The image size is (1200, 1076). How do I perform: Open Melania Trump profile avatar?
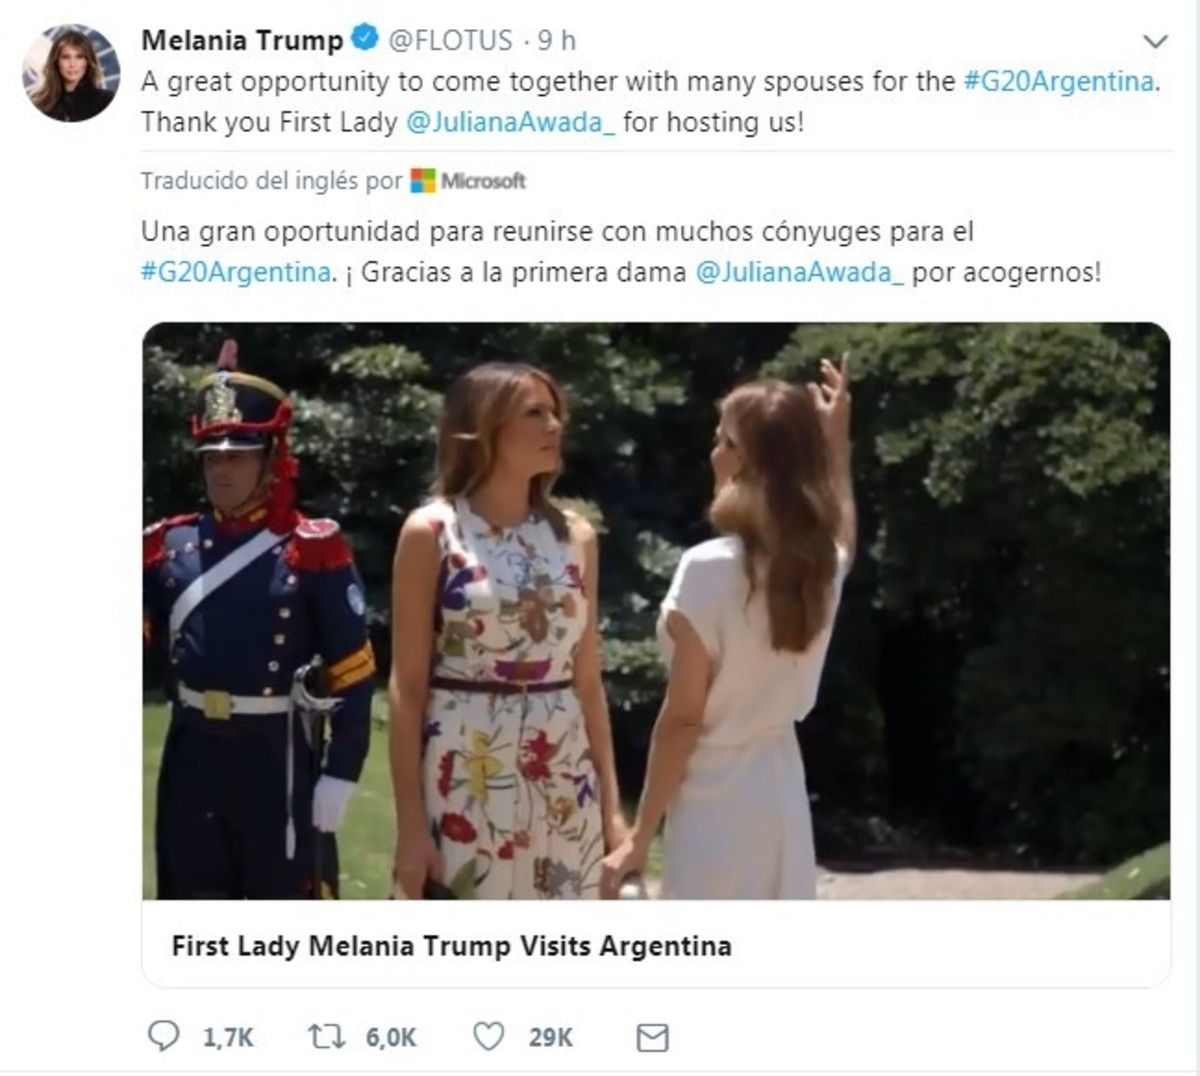click(x=71, y=74)
